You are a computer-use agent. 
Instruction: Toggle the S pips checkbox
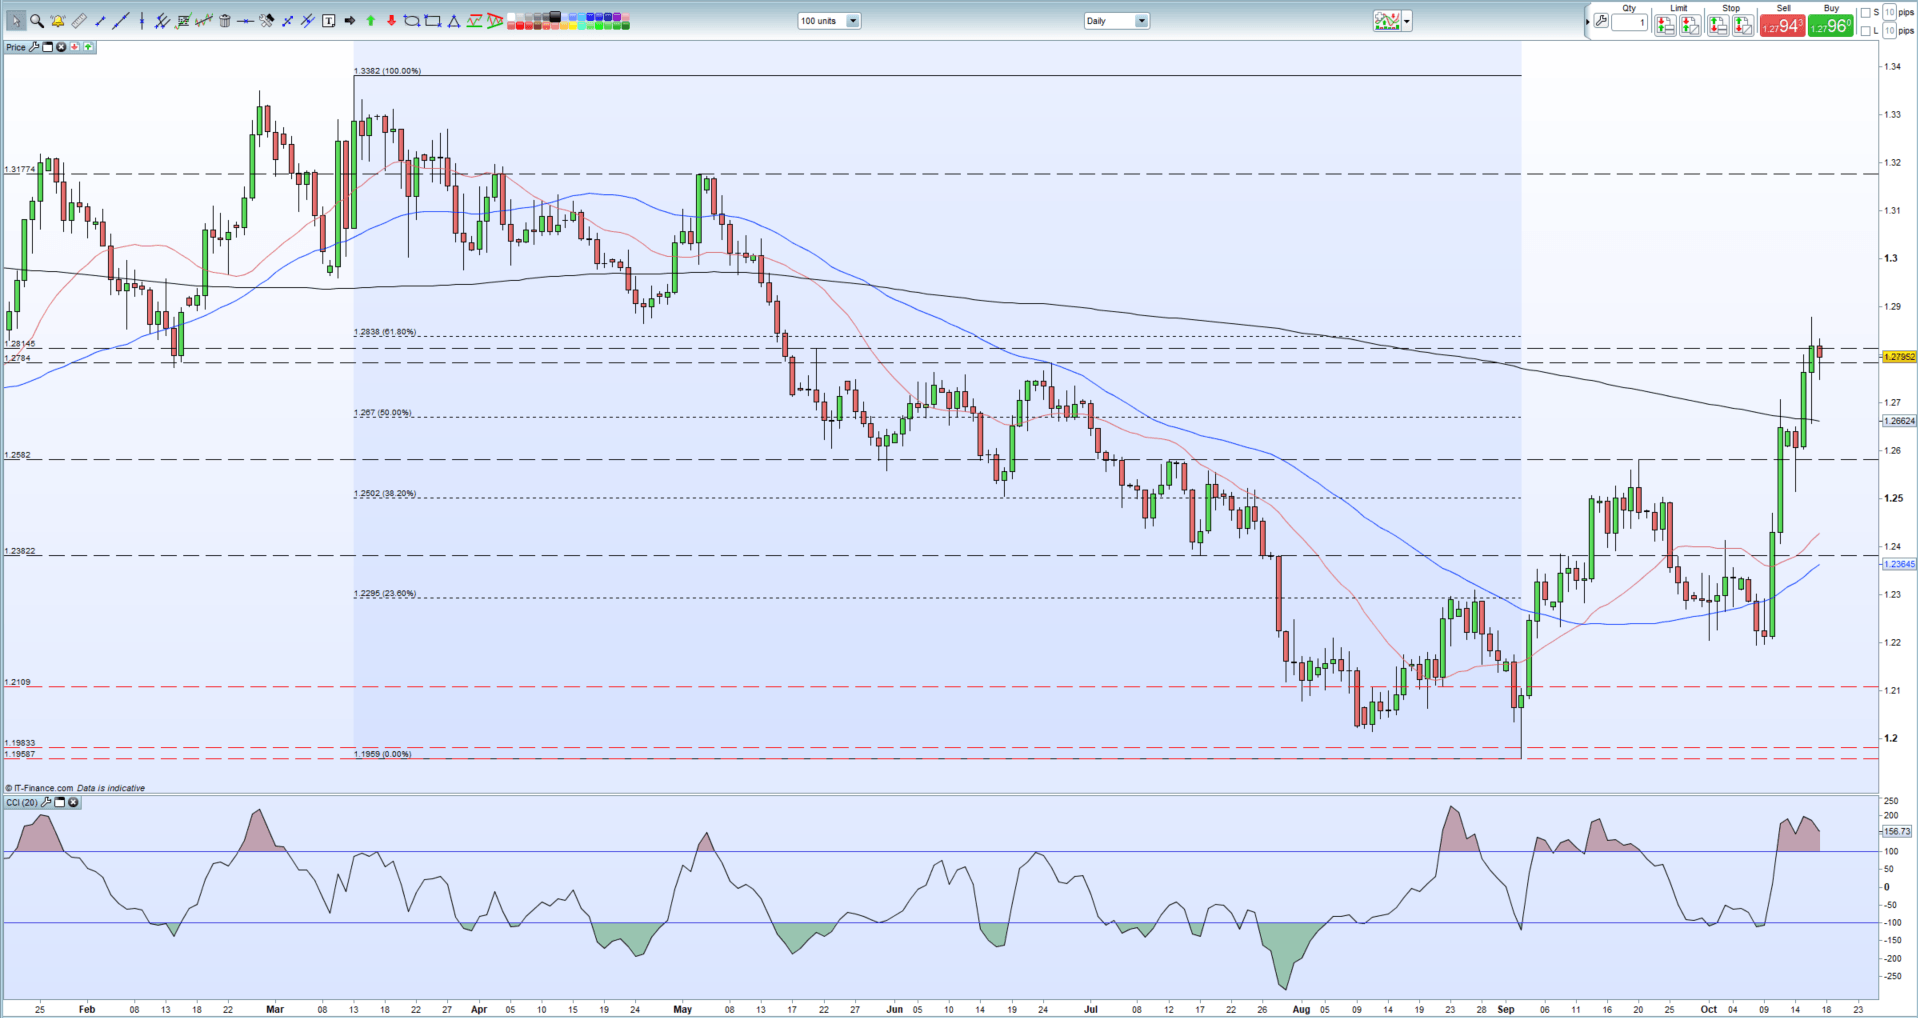(1865, 13)
